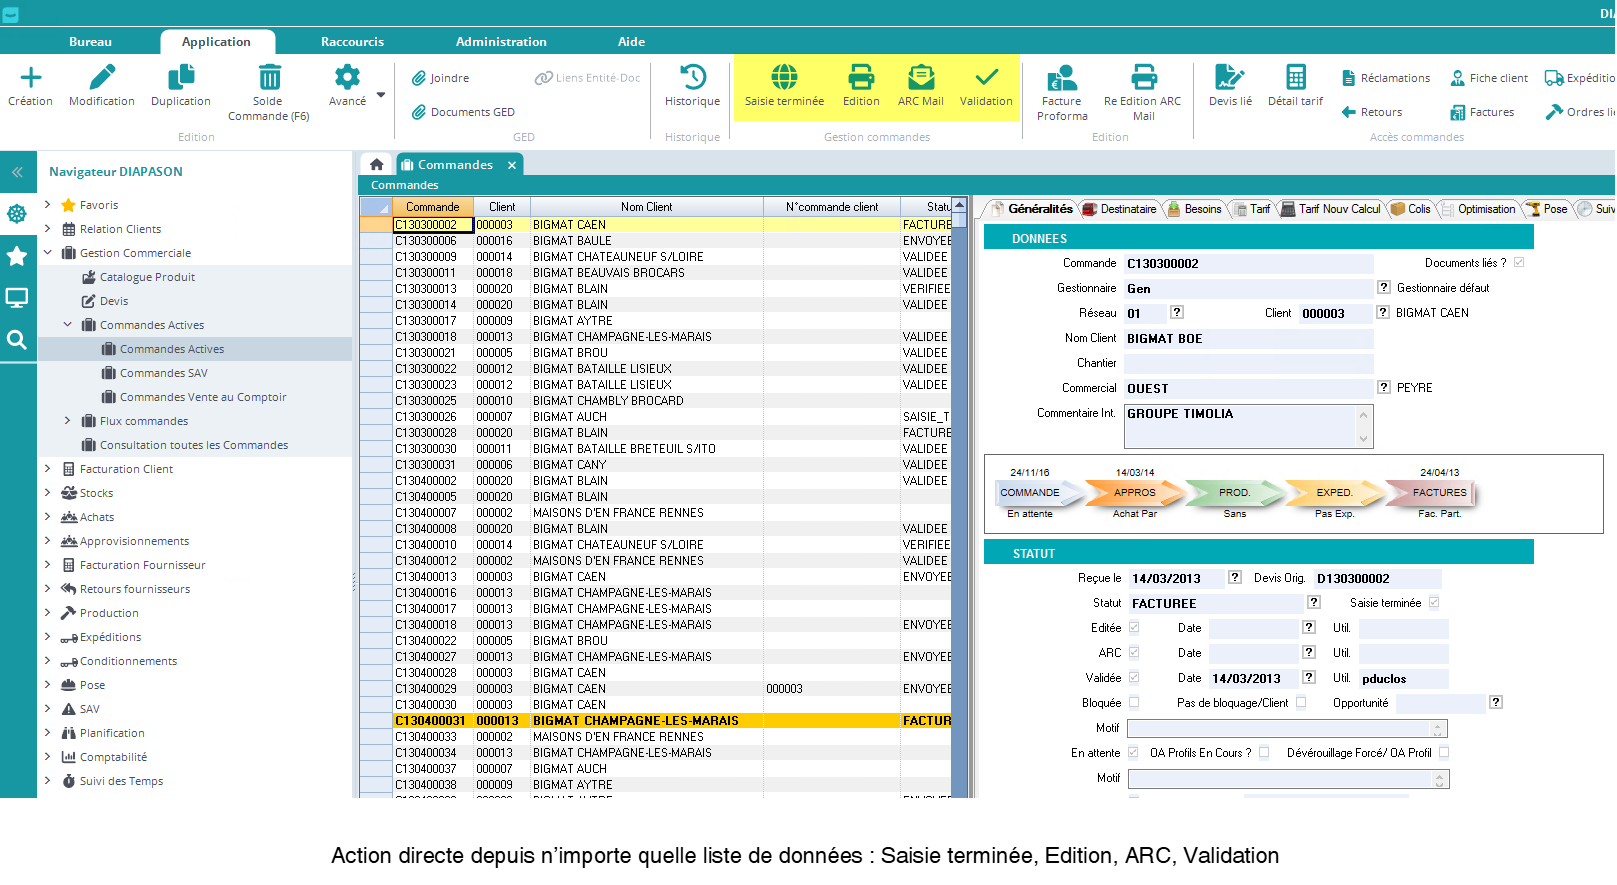The height and width of the screenshot is (885, 1617).
Task: Open the Détail tarif calculator icon
Action: [1295, 78]
